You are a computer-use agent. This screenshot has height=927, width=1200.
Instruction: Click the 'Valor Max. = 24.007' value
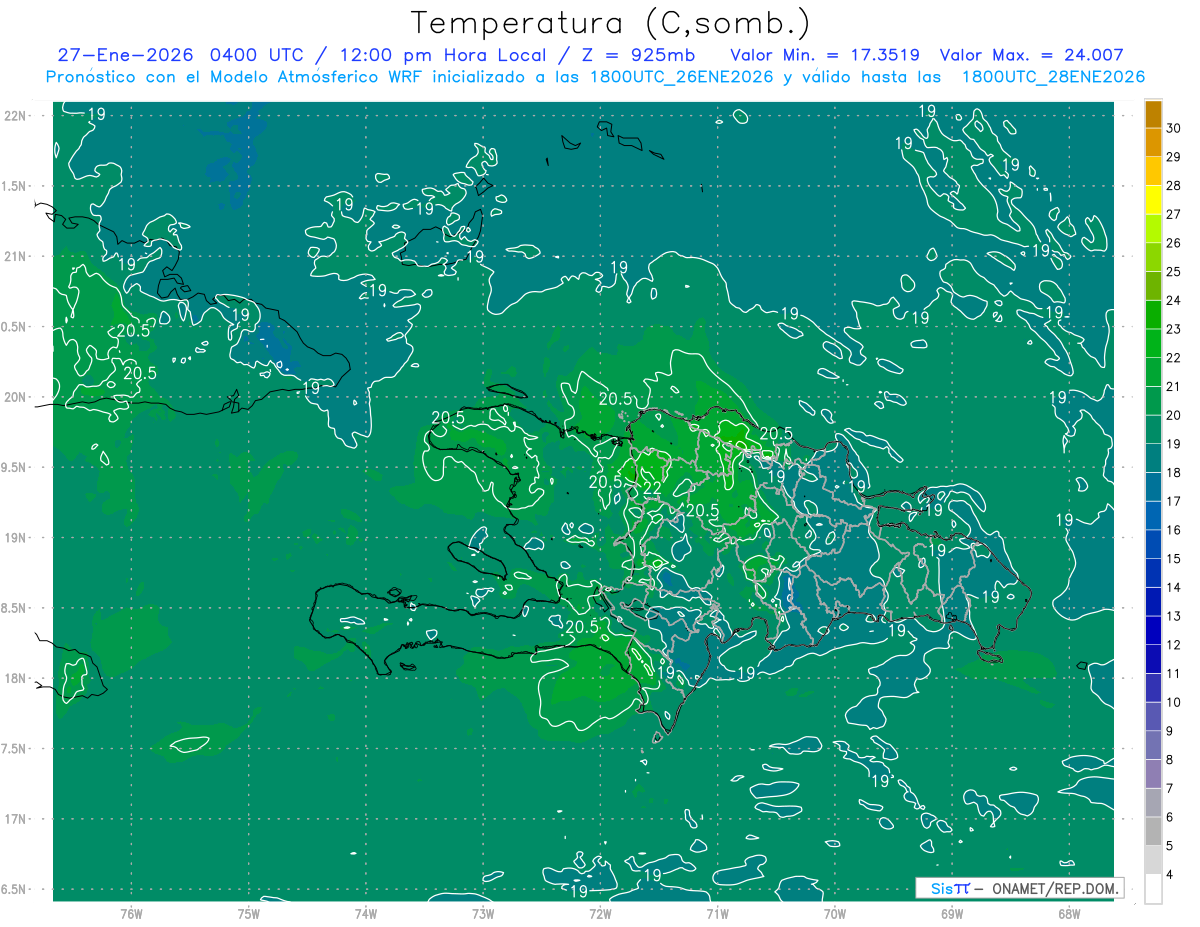point(1032,55)
